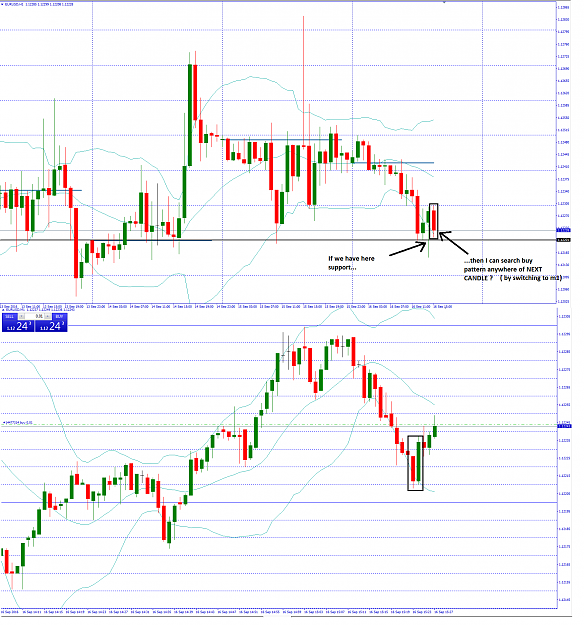The image size is (584, 625).
Task: Increase trade volume with the up arrow
Action: (x=48, y=316)
